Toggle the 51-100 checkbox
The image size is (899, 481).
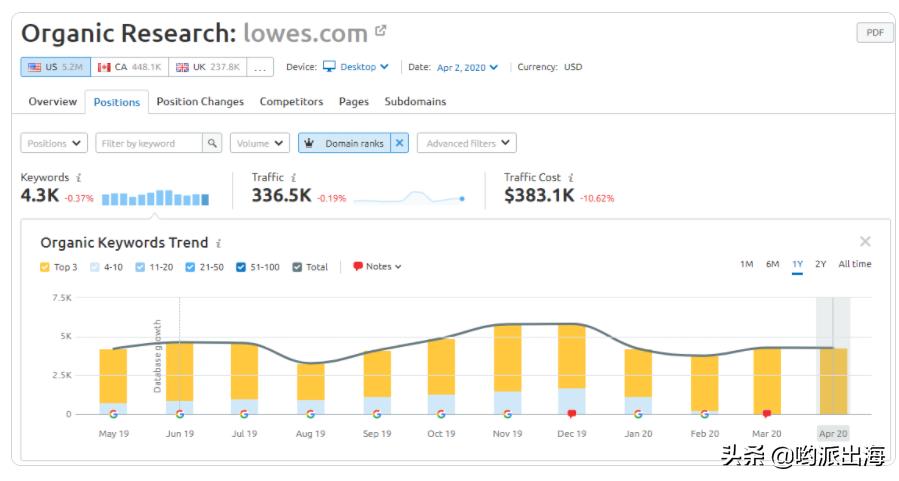point(241,267)
